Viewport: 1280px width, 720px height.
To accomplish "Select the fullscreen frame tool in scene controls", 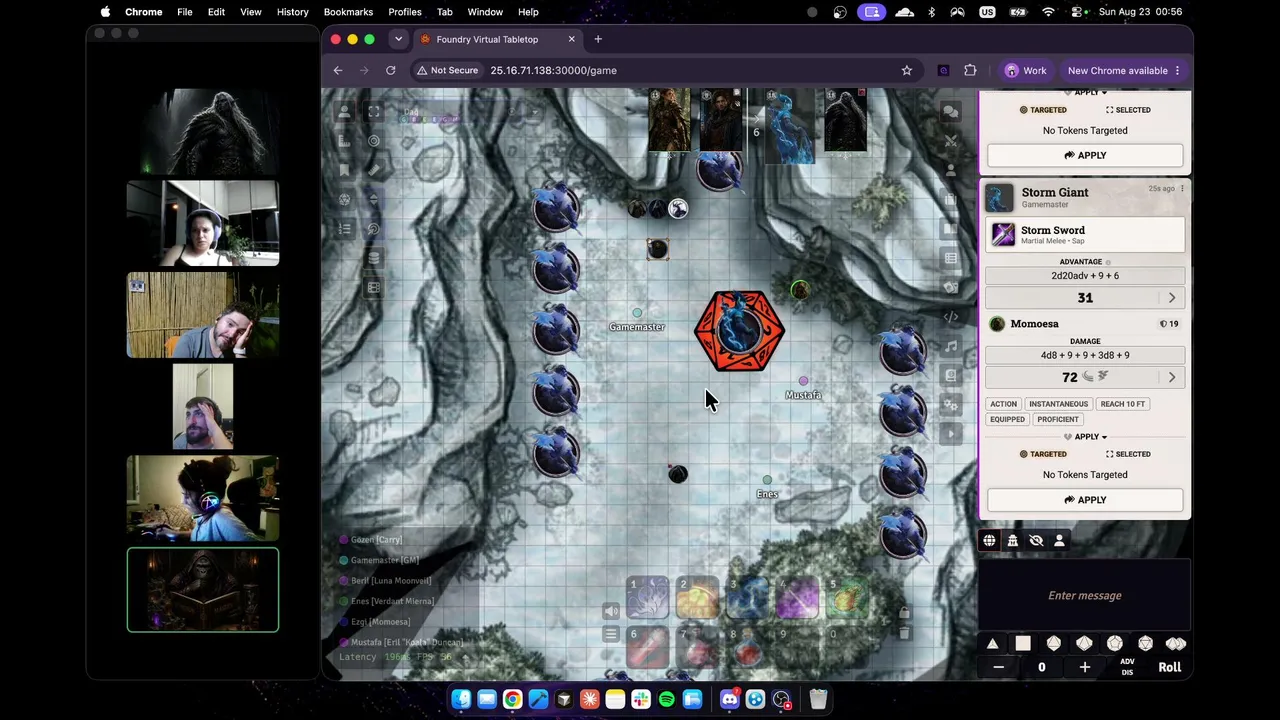I will click(x=374, y=112).
